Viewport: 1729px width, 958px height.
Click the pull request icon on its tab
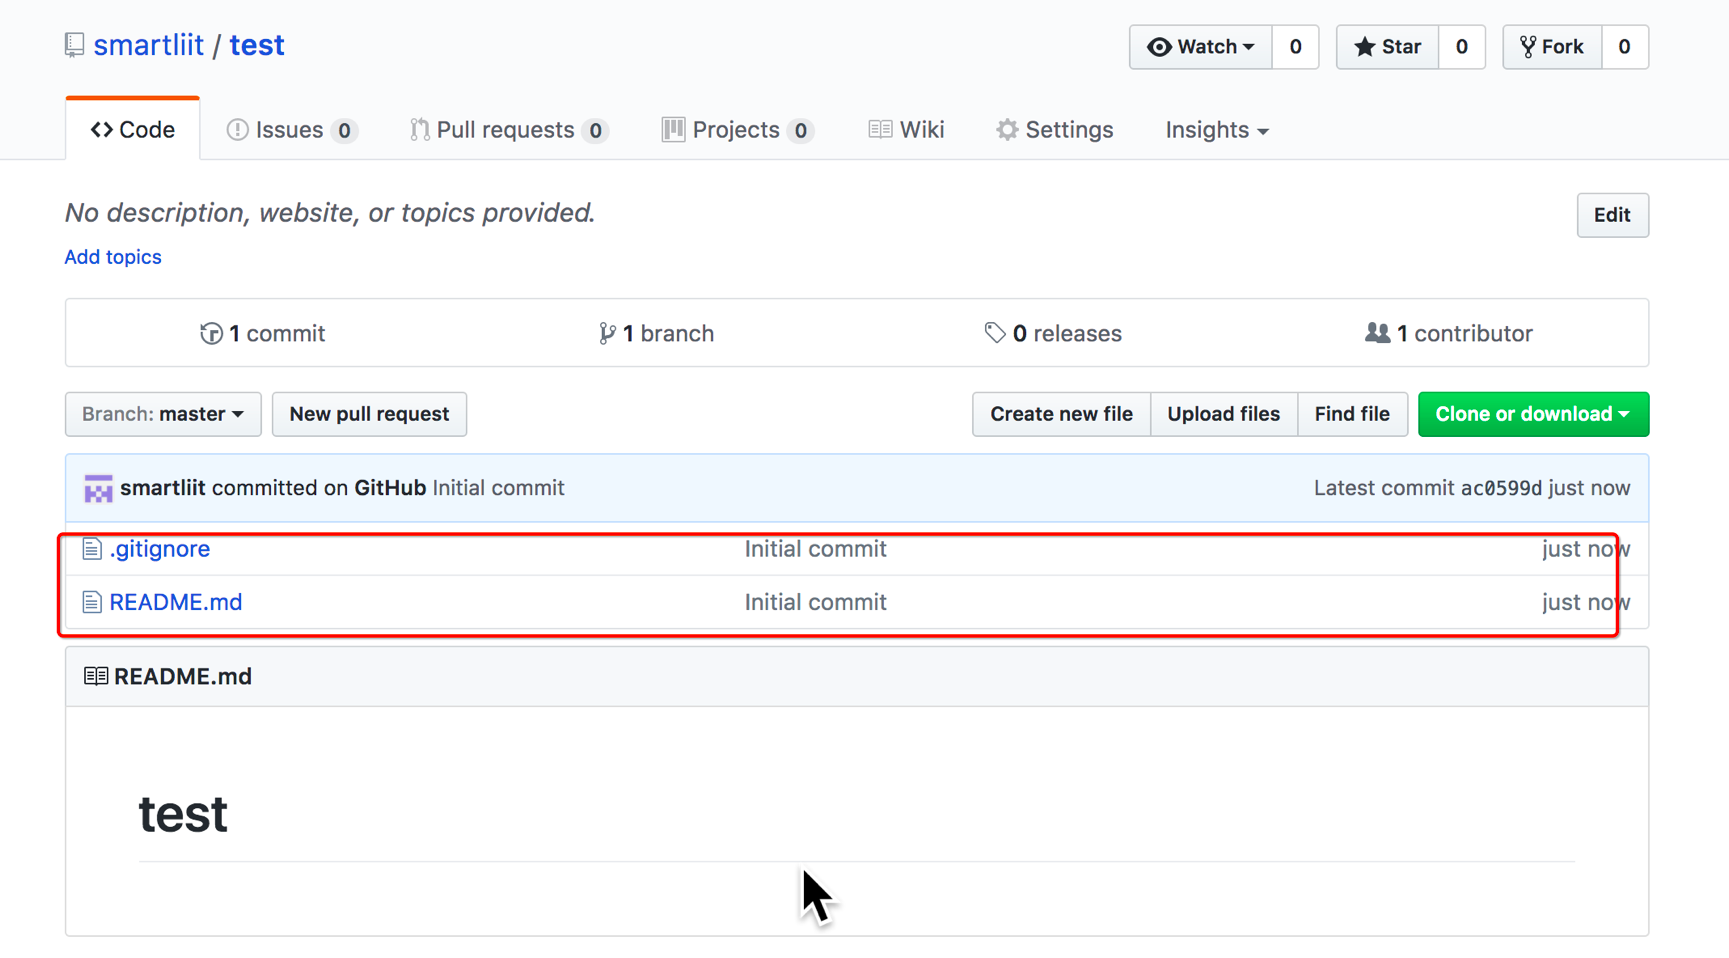coord(420,130)
